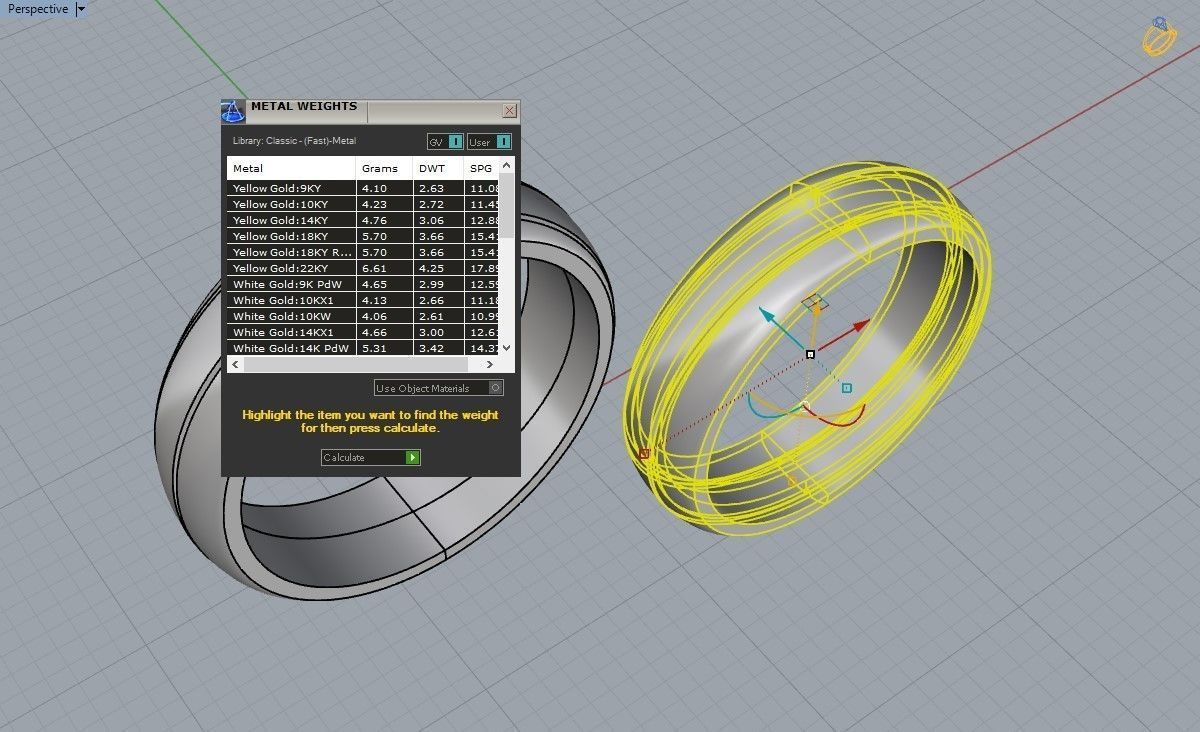Select the White Gold:14KX1 row
1200x732 pixels.
point(363,332)
